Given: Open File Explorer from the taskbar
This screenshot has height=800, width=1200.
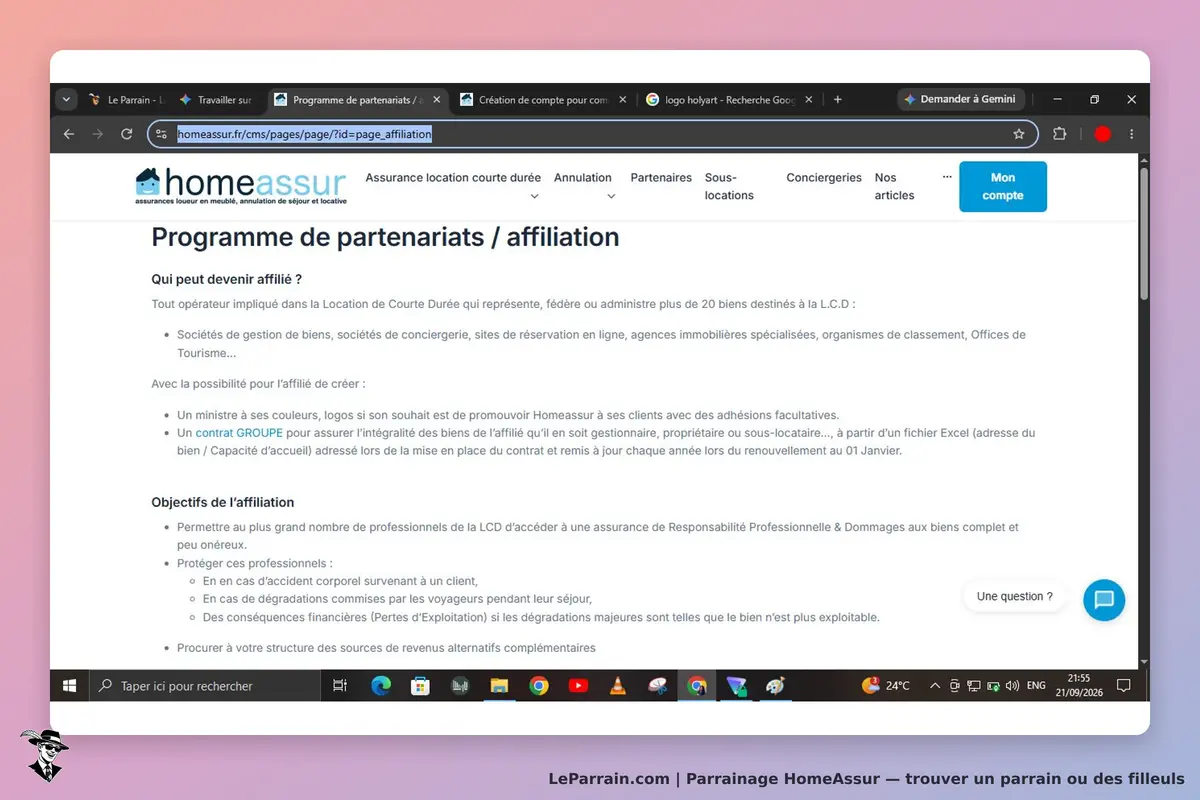Looking at the screenshot, I should coord(499,686).
